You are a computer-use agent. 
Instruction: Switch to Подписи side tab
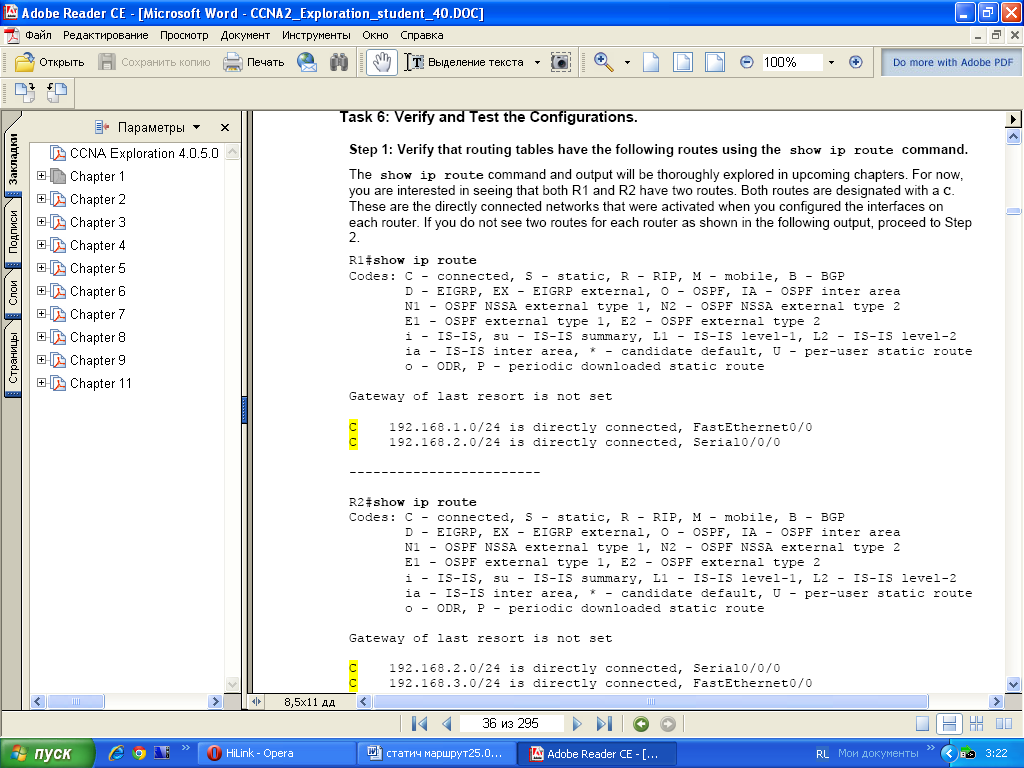pyautogui.click(x=13, y=231)
